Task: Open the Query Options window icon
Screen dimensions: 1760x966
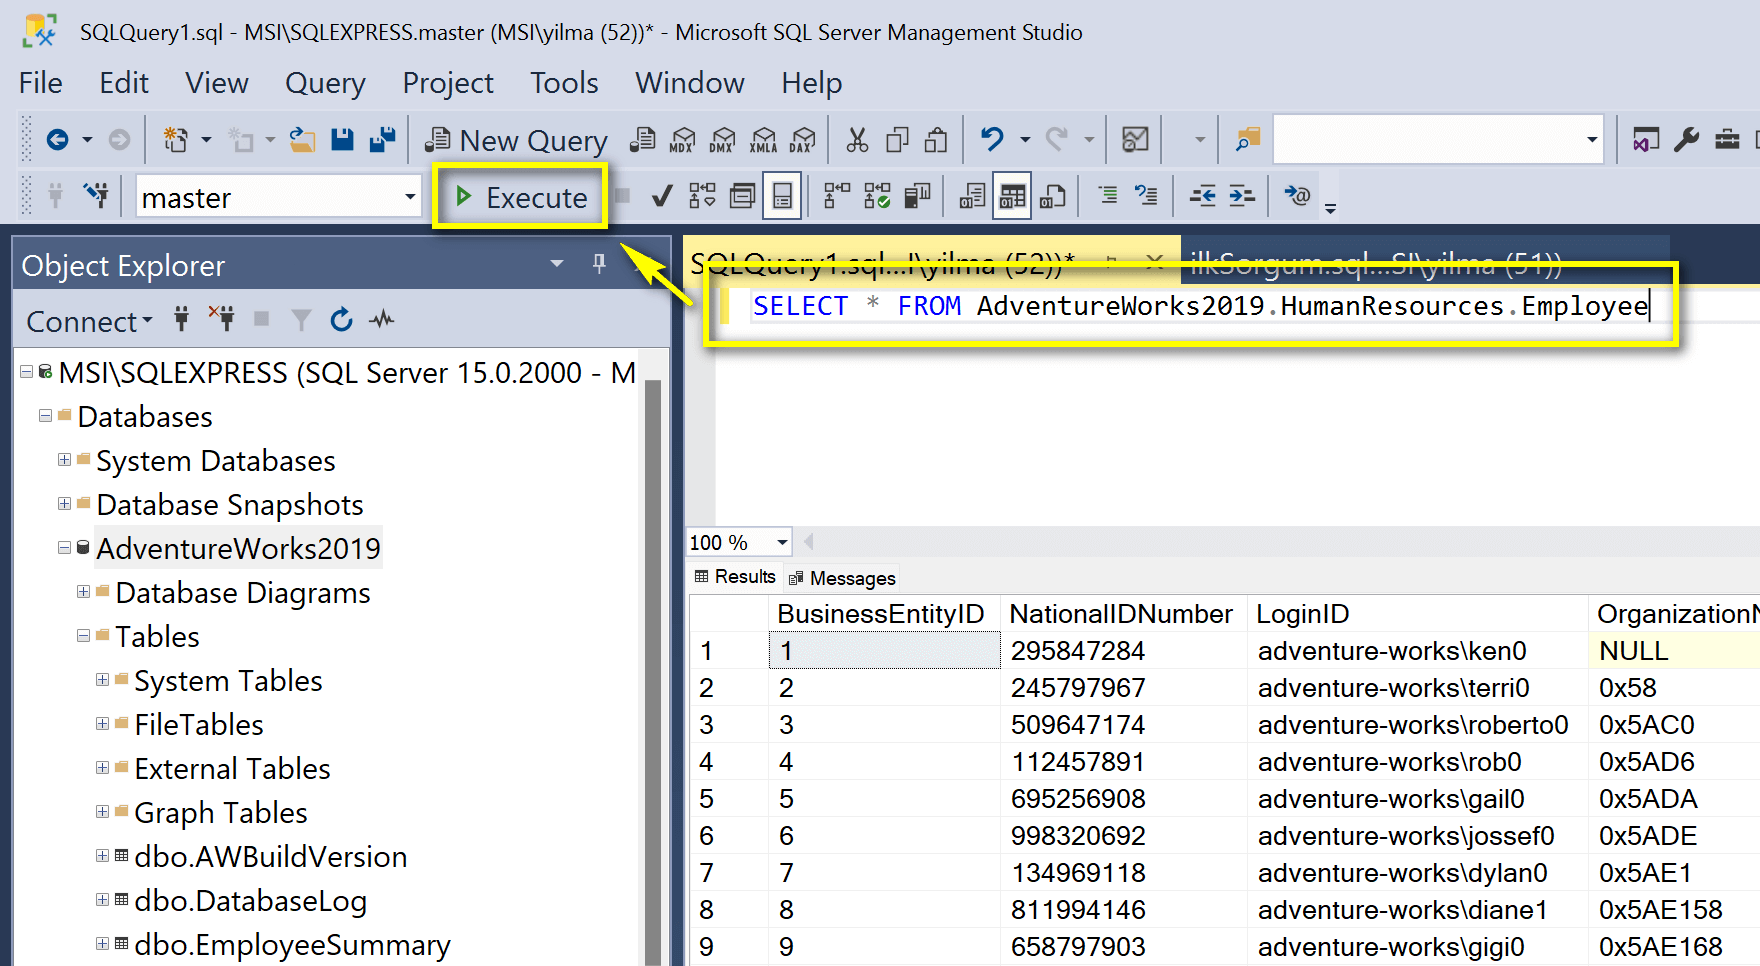Action: click(742, 196)
